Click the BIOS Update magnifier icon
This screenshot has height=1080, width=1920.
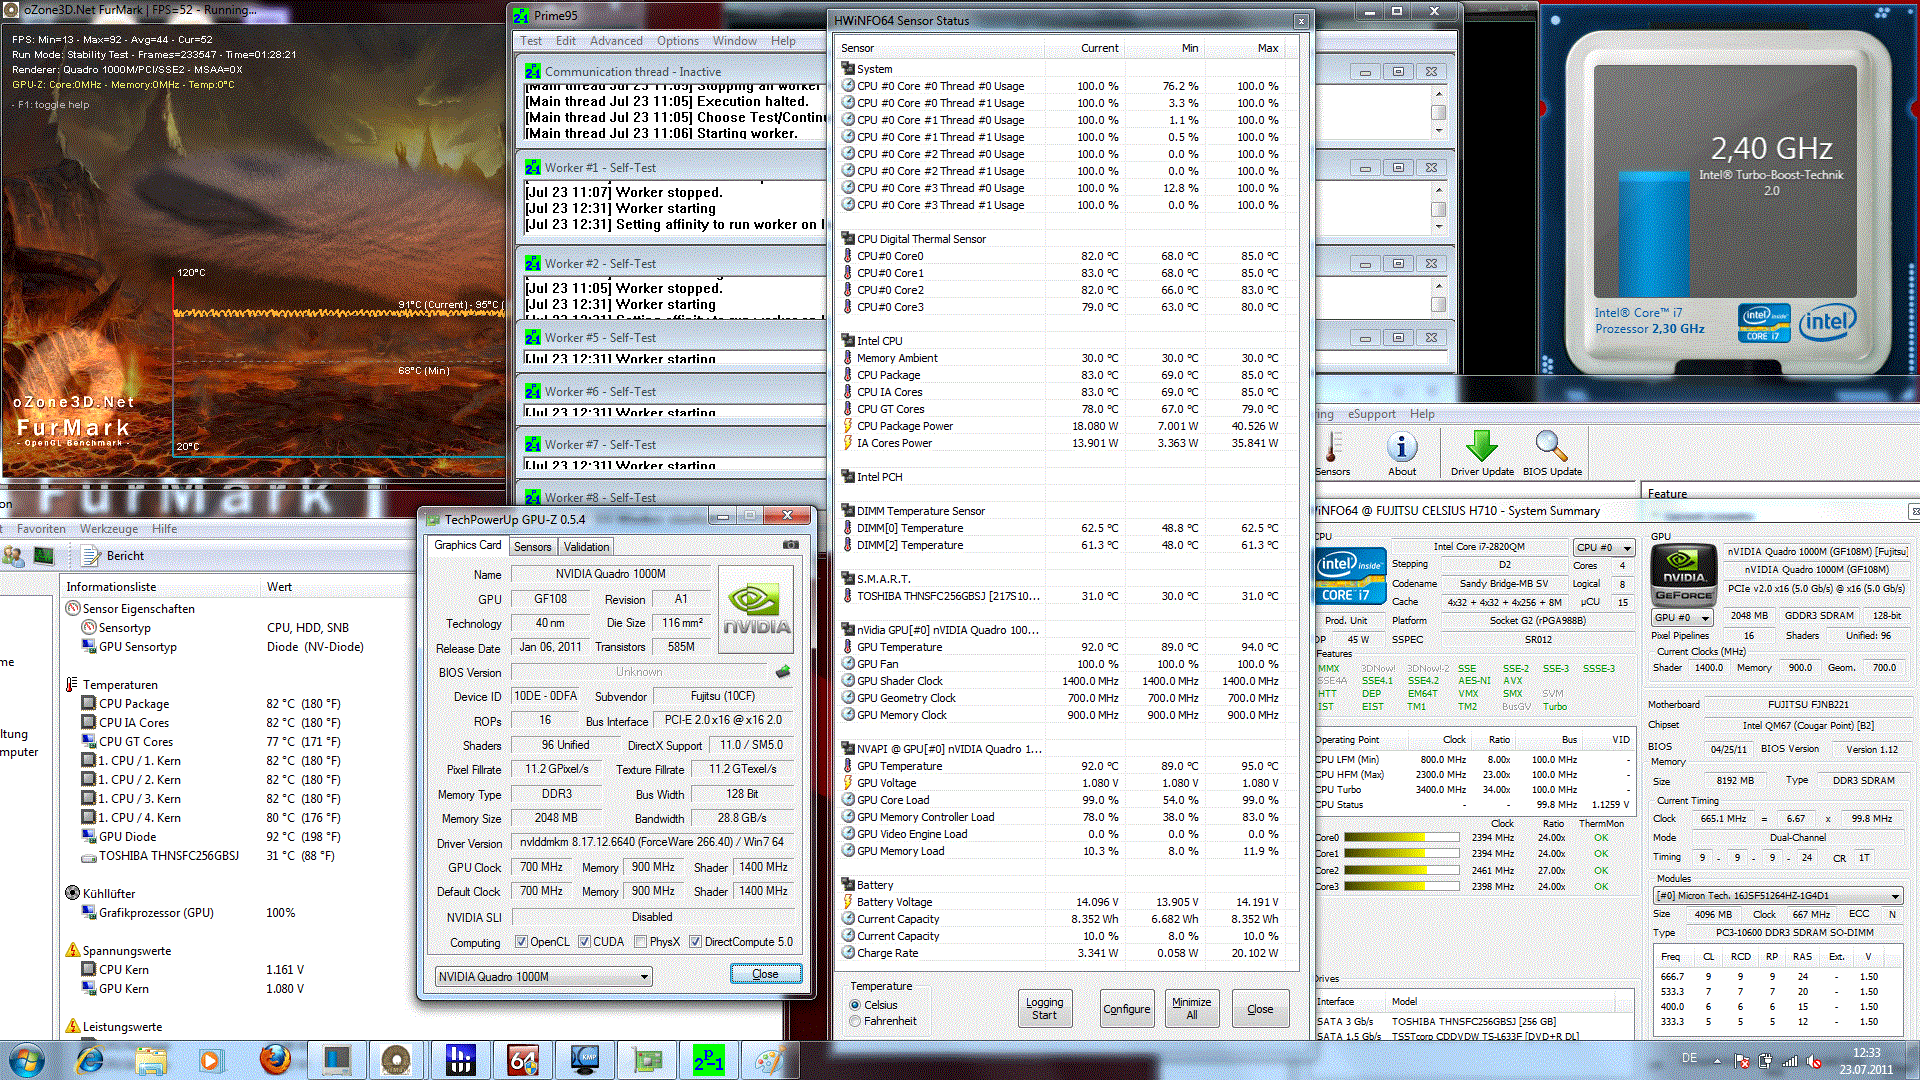pyautogui.click(x=1551, y=448)
